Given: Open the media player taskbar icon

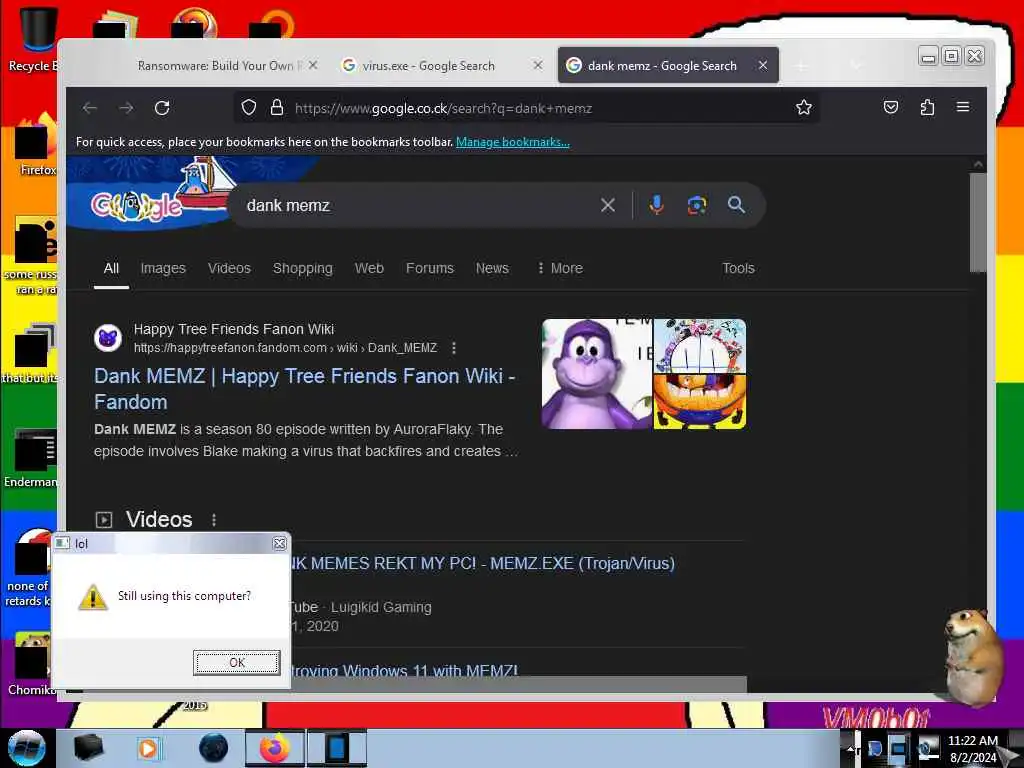Looking at the screenshot, I should pyautogui.click(x=148, y=748).
